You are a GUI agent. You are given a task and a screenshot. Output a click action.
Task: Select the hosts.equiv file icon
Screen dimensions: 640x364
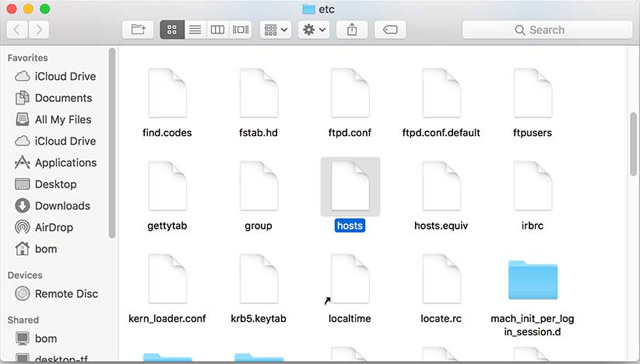(441, 186)
